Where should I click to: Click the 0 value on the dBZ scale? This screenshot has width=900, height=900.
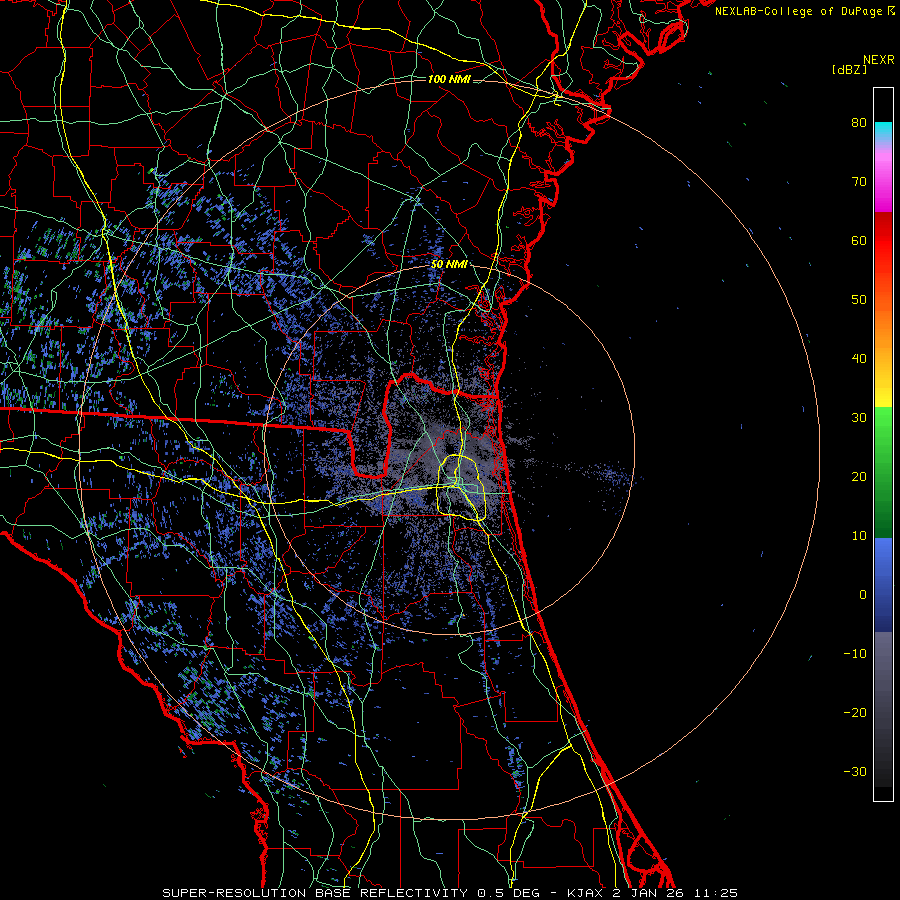(x=863, y=595)
